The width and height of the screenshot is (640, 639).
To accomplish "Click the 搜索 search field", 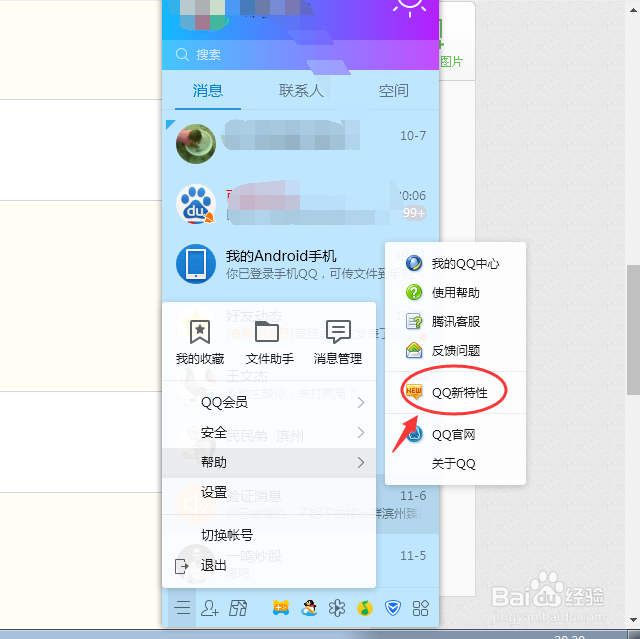I will pyautogui.click(x=300, y=54).
